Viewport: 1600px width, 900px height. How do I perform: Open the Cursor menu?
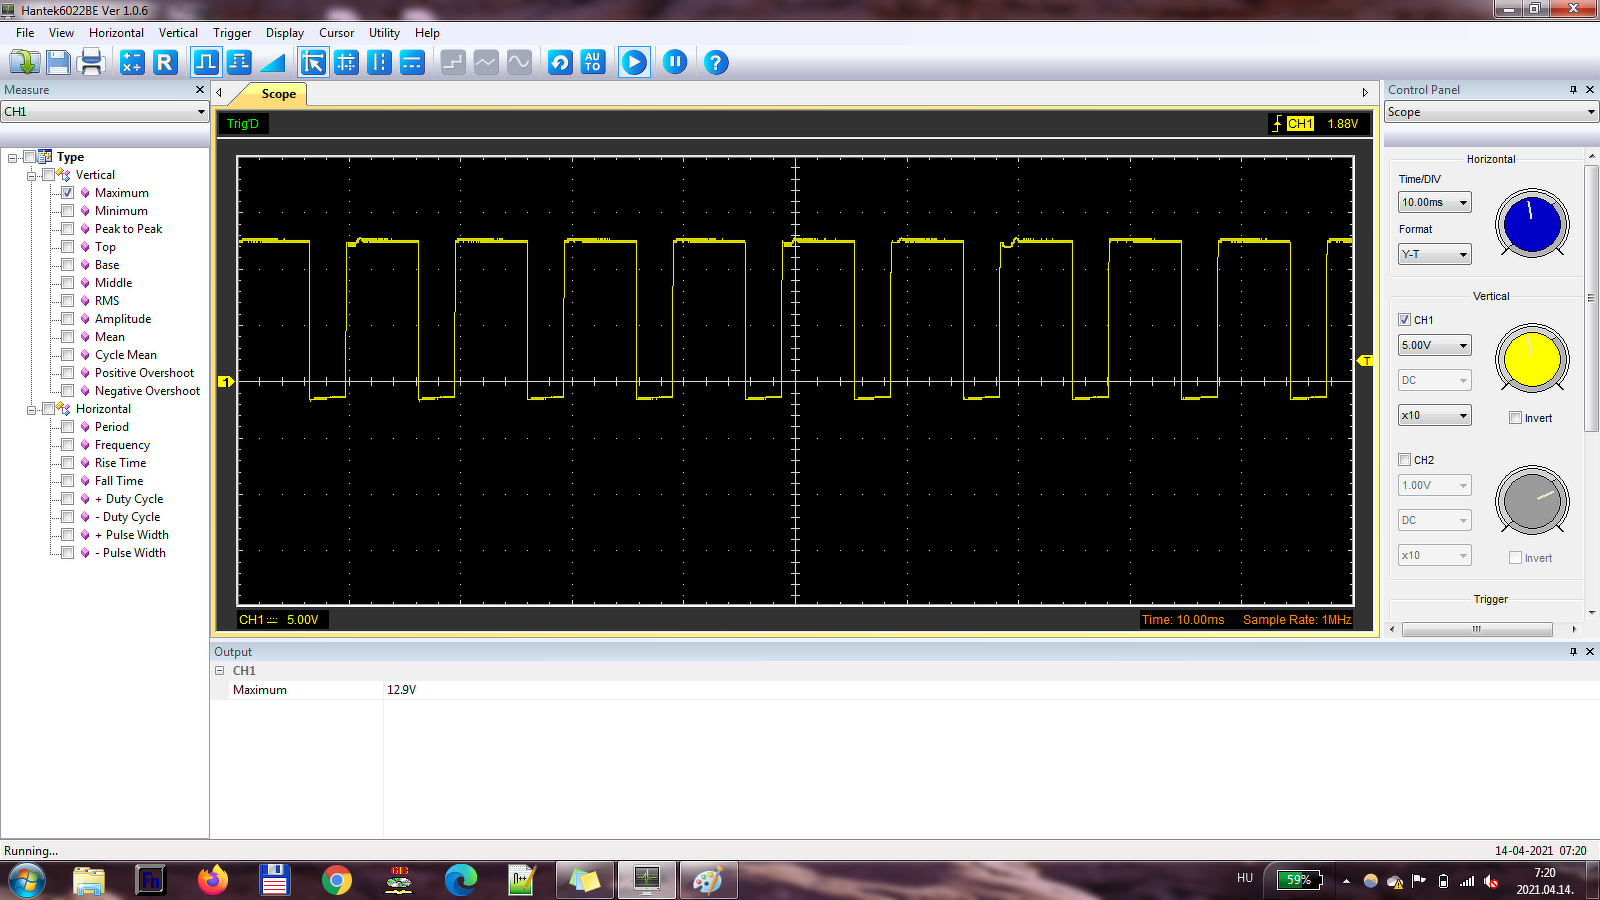[x=336, y=33]
